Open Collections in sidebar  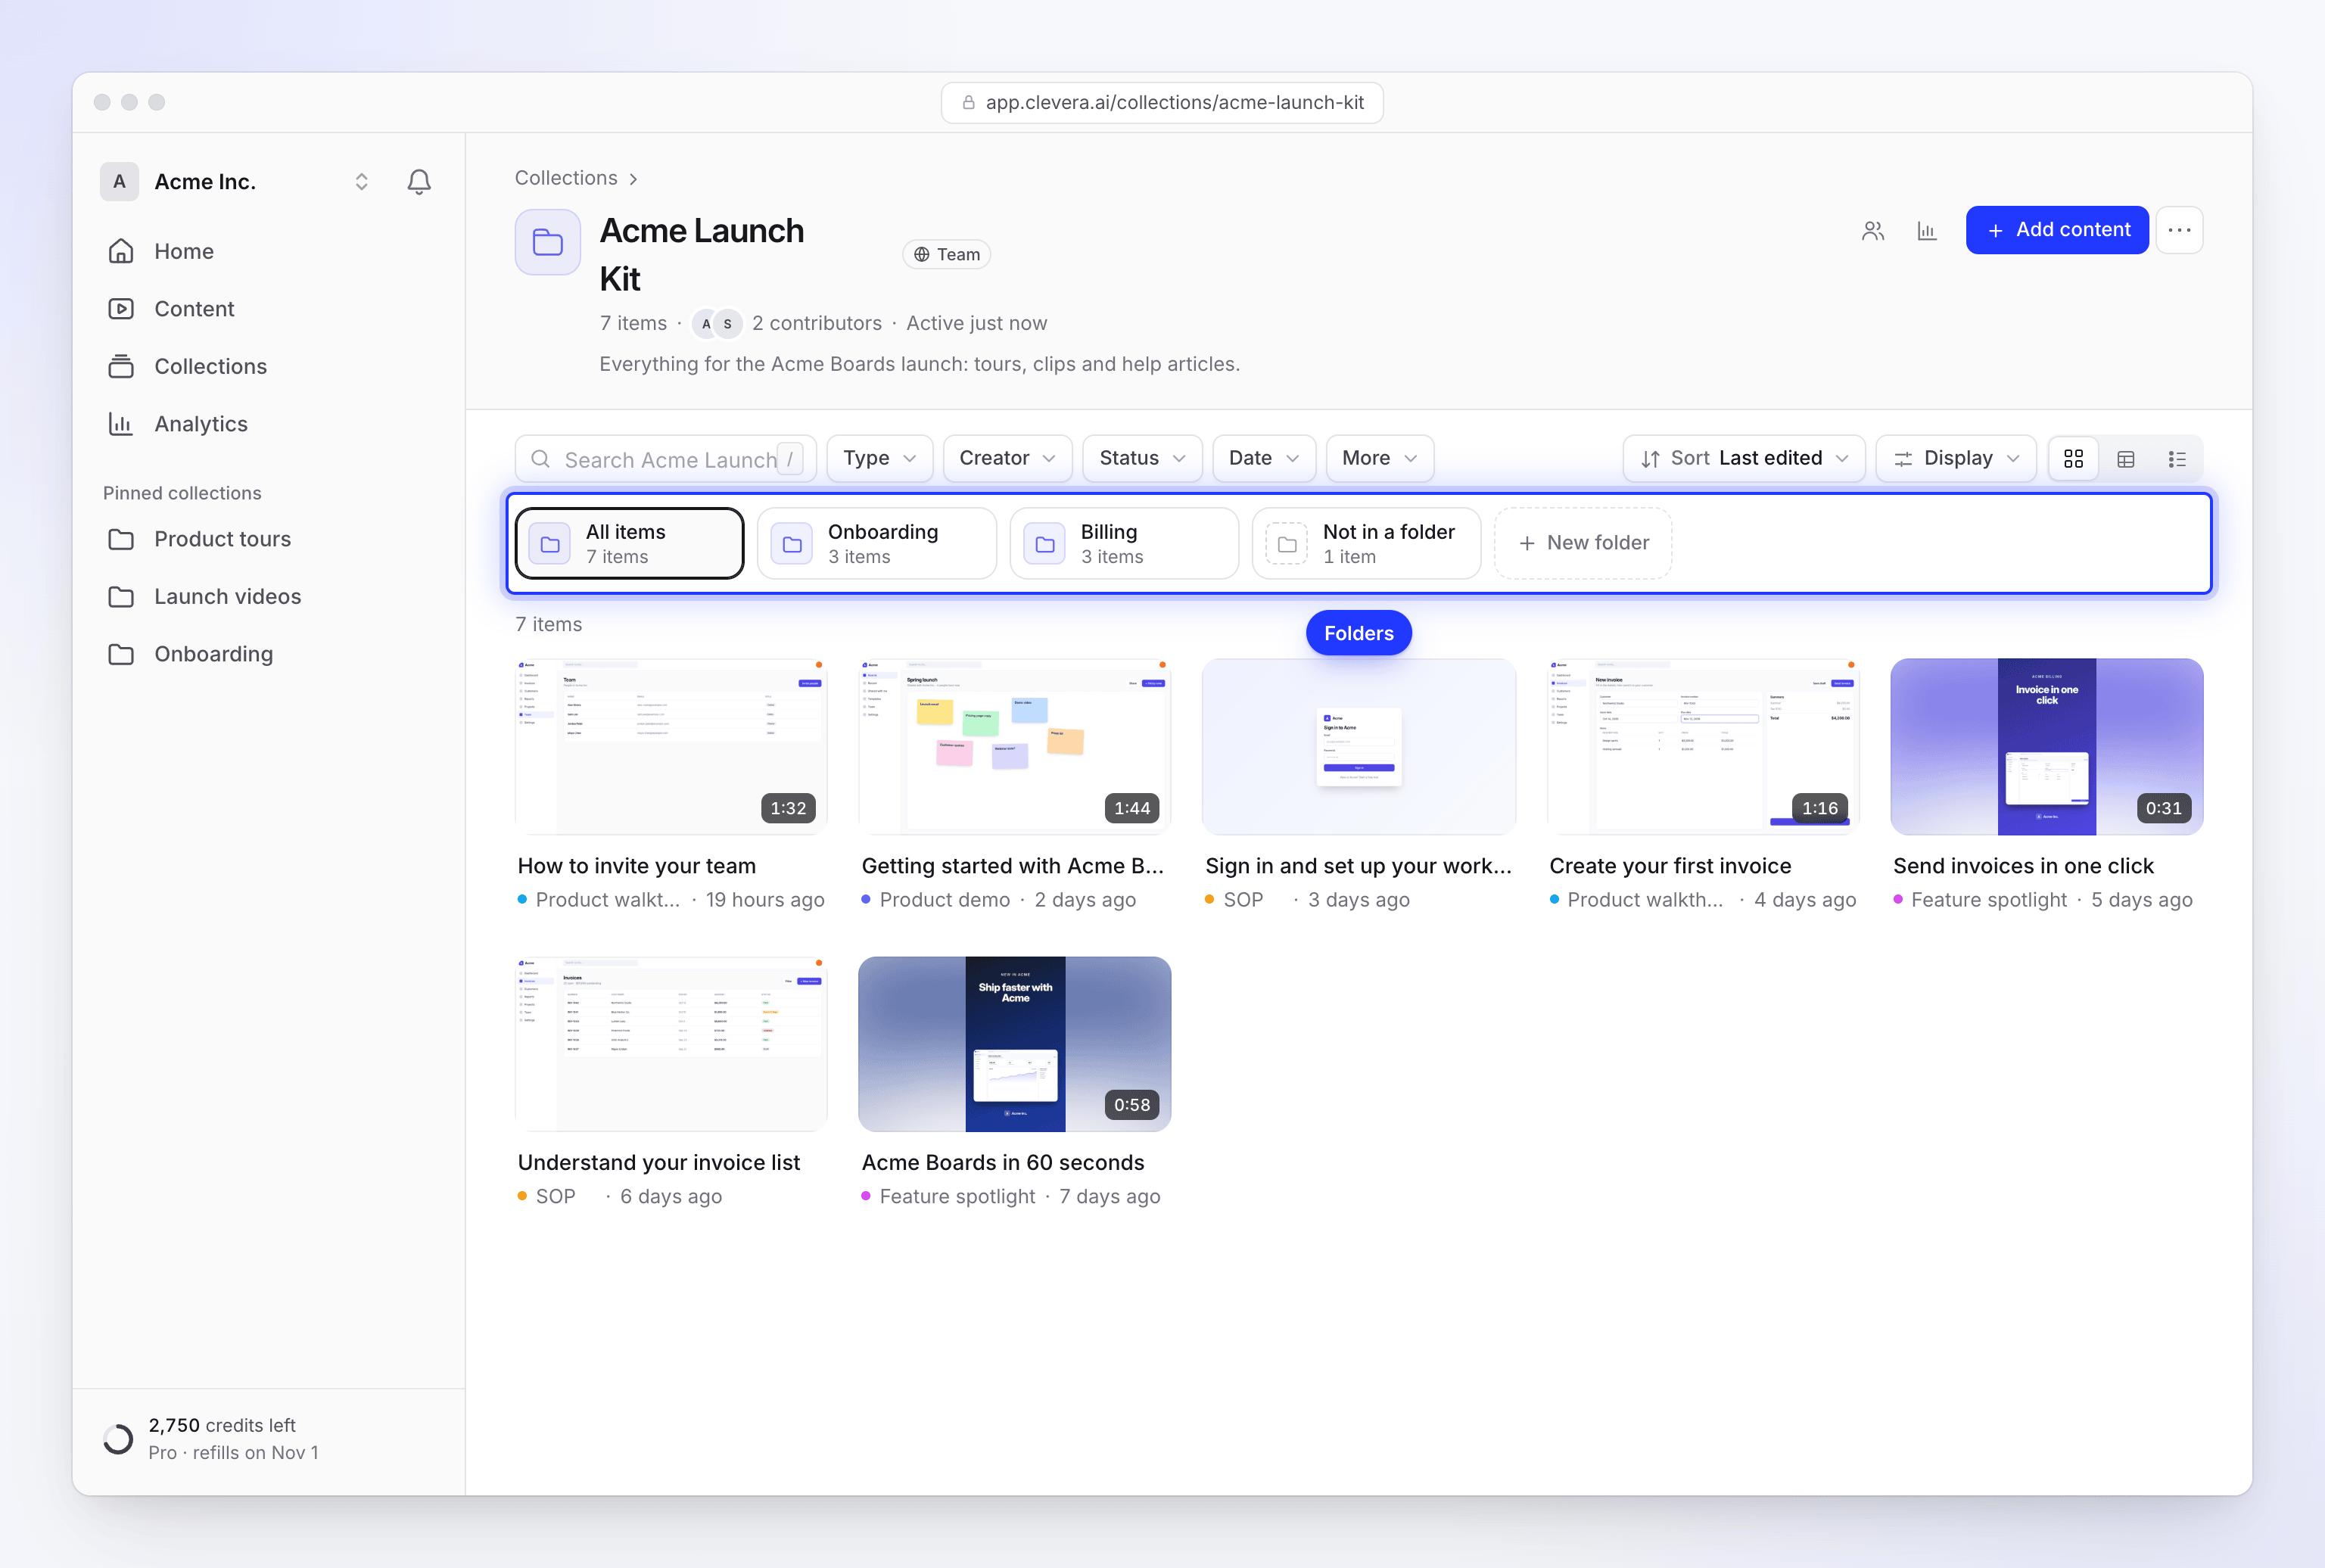[268, 366]
